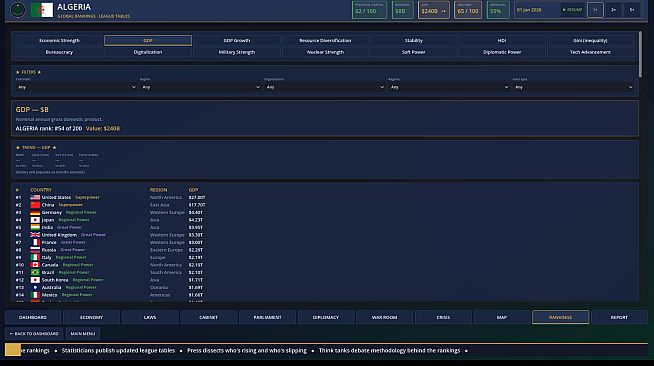Click the Japan flag icon in list
Image resolution: width=654 pixels, height=366 pixels.
pos(35,220)
